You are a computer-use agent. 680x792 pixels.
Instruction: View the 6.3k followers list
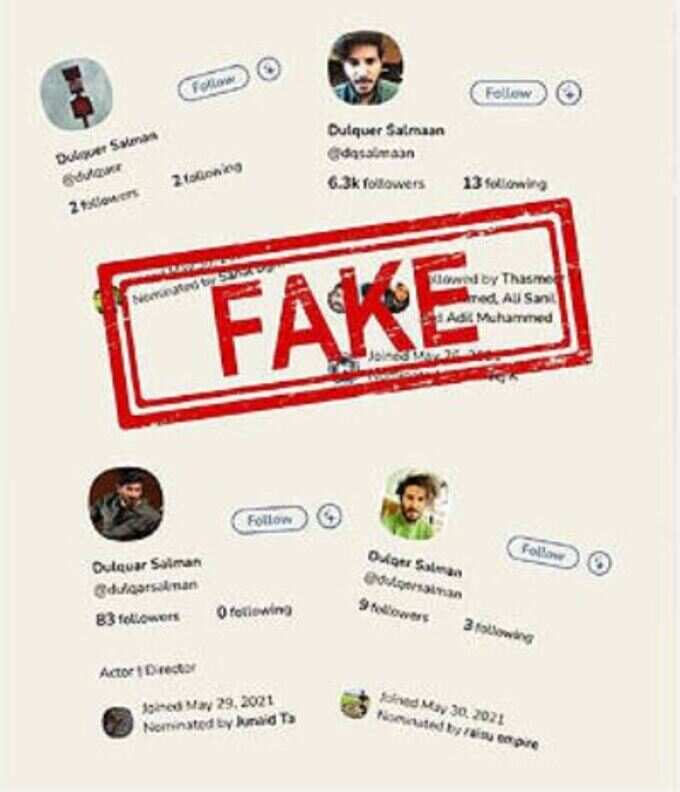376,183
